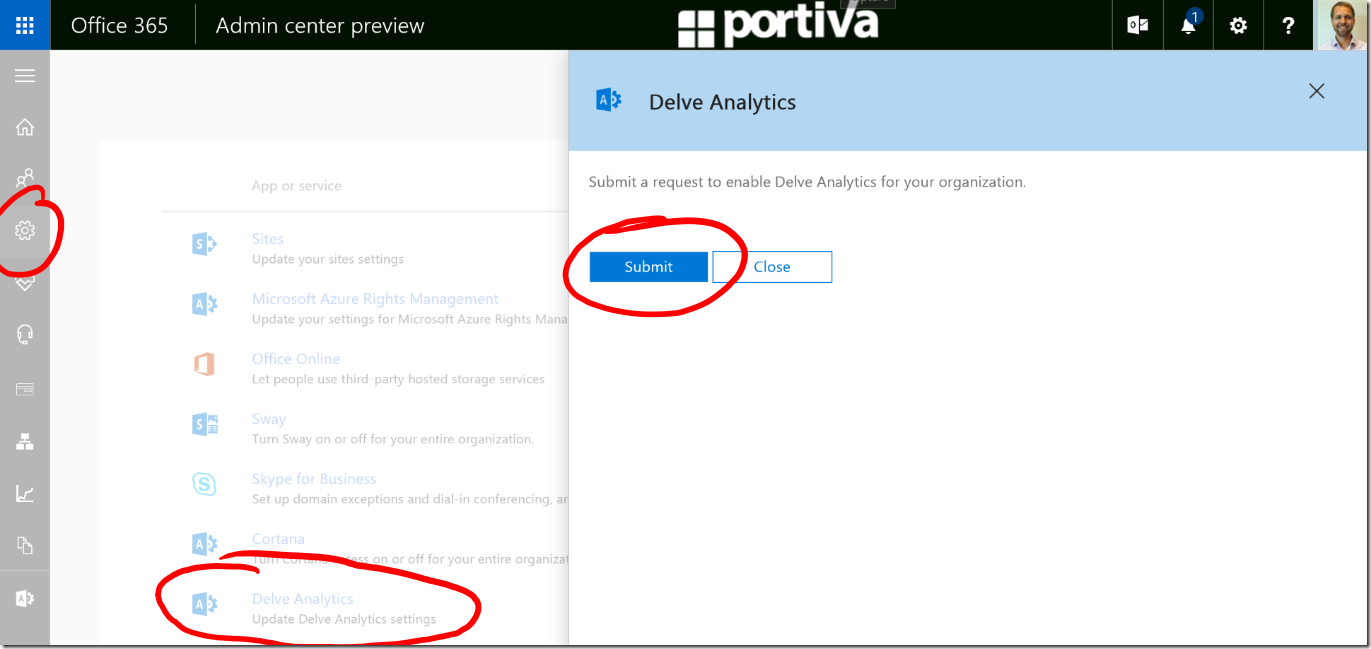Screen dimensions: 1371x649
Task: Click the Office 365 title
Action: pos(120,25)
